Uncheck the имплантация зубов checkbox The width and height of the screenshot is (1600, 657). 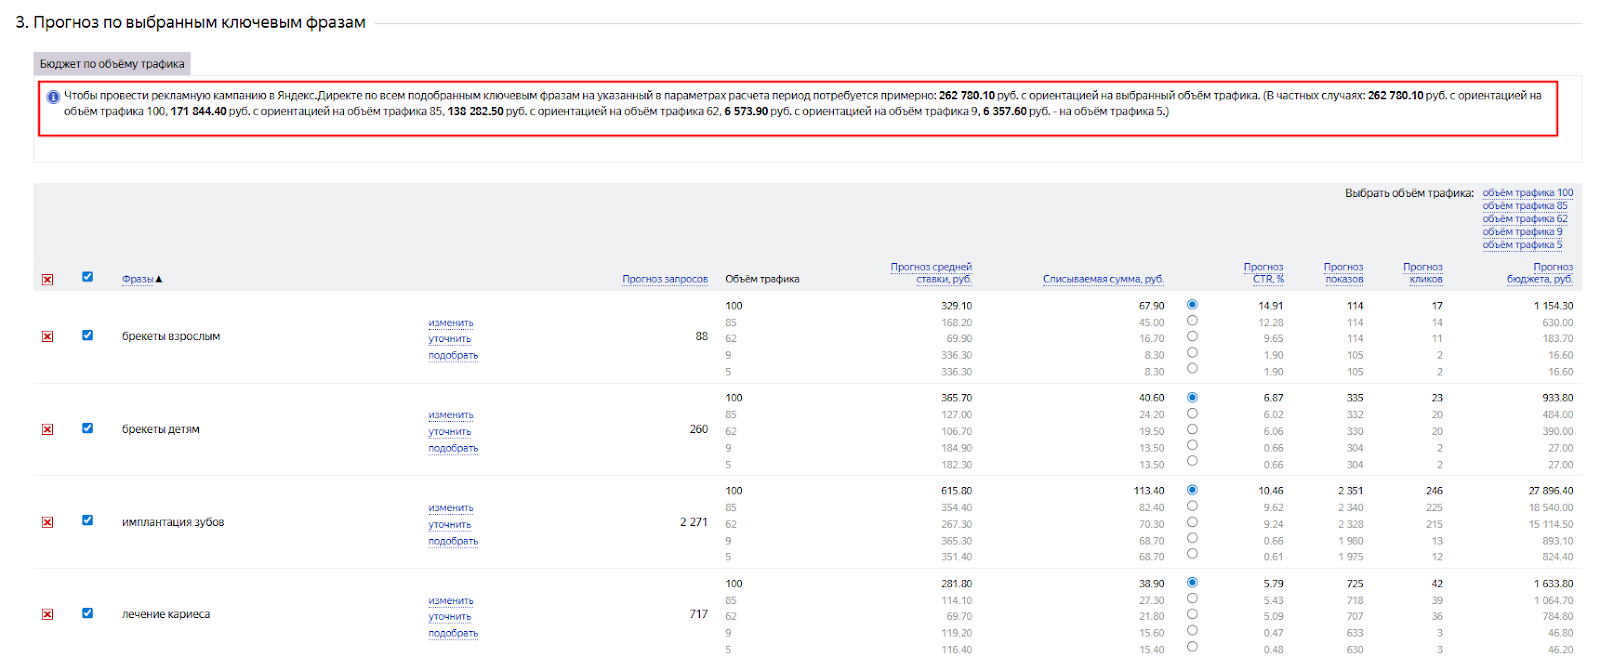(87, 521)
